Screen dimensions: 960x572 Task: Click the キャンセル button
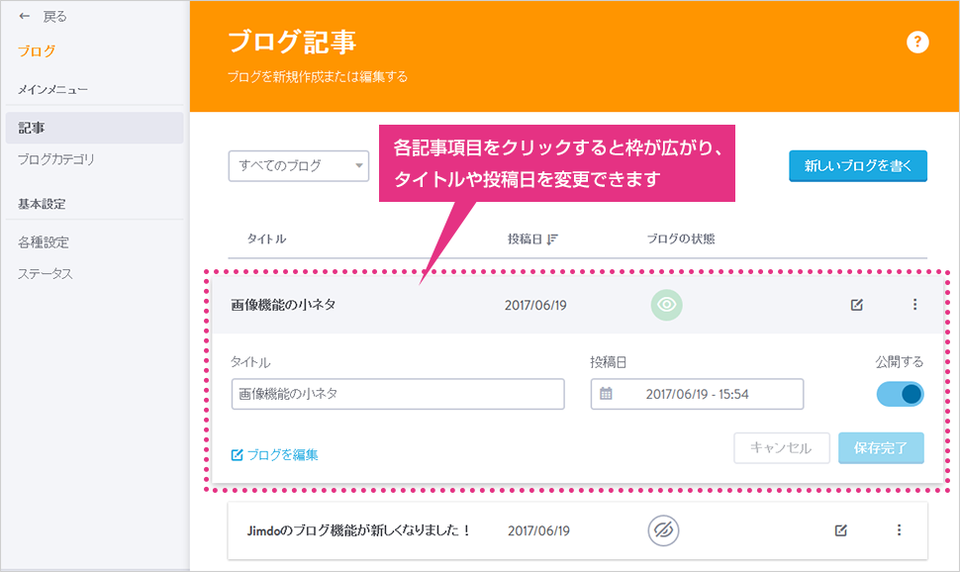pyautogui.click(x=782, y=448)
